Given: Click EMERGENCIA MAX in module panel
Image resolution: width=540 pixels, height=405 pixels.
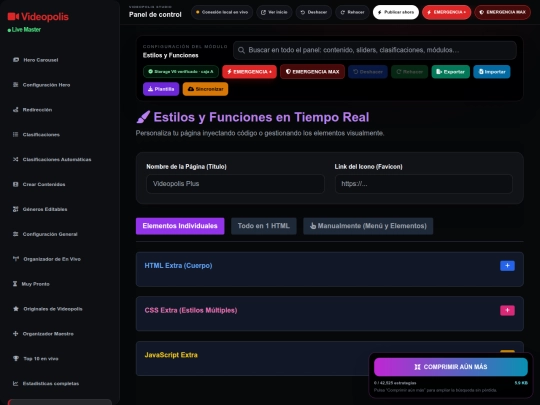Looking at the screenshot, I should [x=312, y=72].
